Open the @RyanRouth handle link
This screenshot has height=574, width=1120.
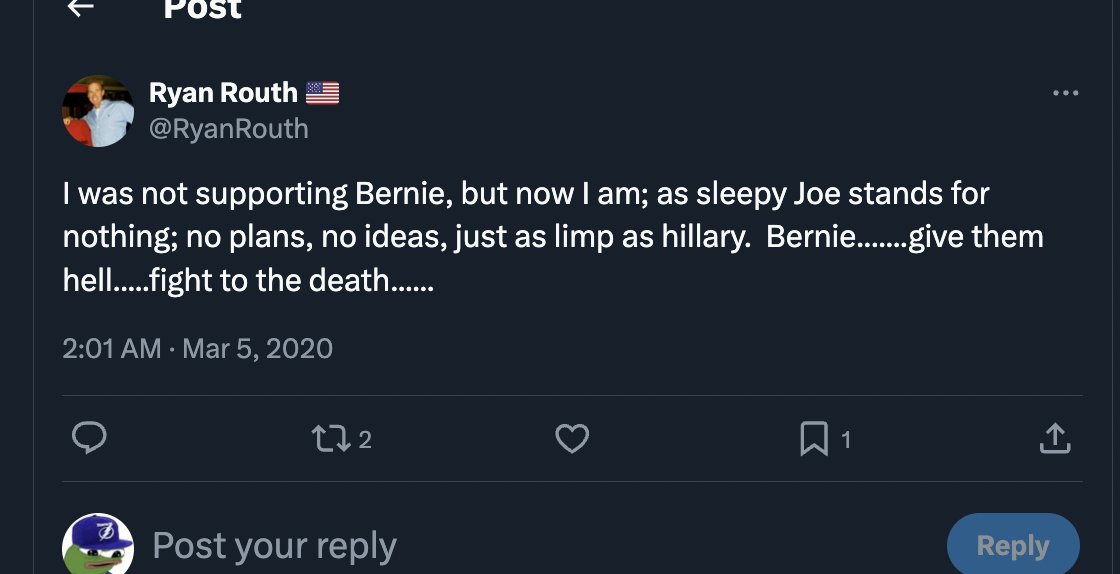(x=228, y=129)
